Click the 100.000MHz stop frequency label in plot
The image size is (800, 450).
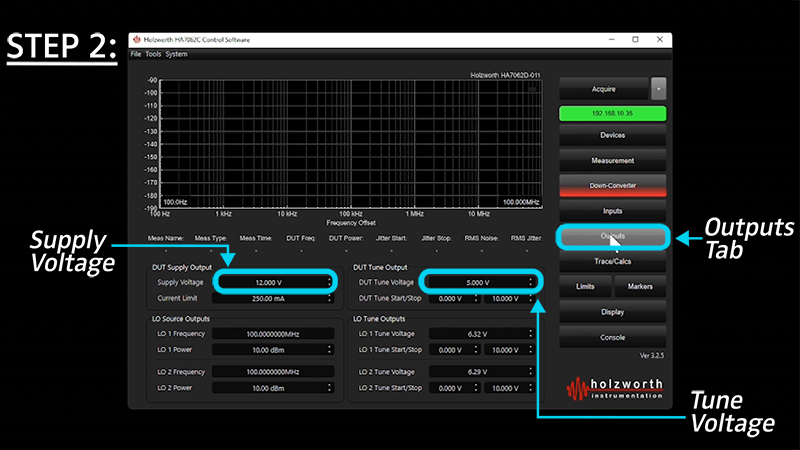coord(521,202)
